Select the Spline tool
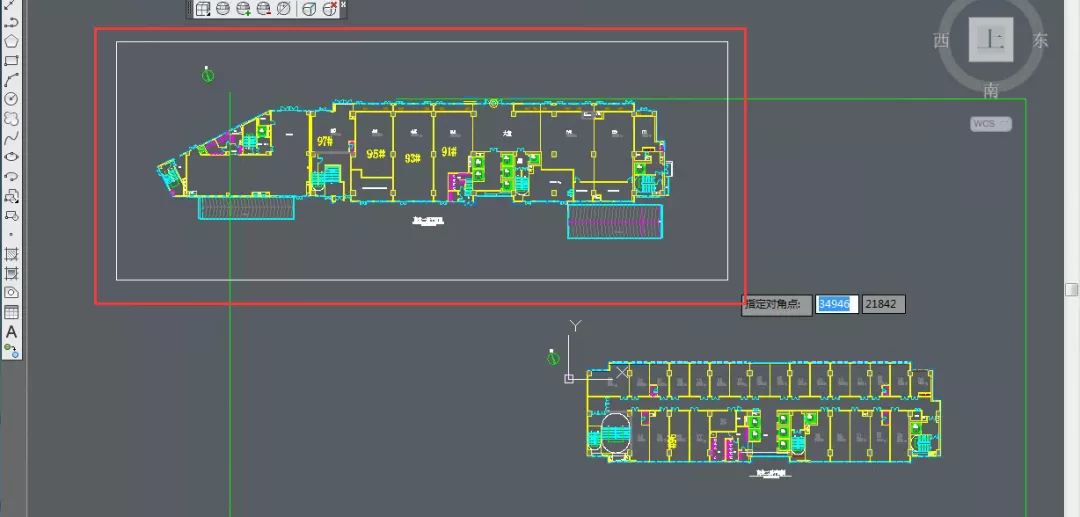This screenshot has height=517, width=1080. pyautogui.click(x=11, y=138)
